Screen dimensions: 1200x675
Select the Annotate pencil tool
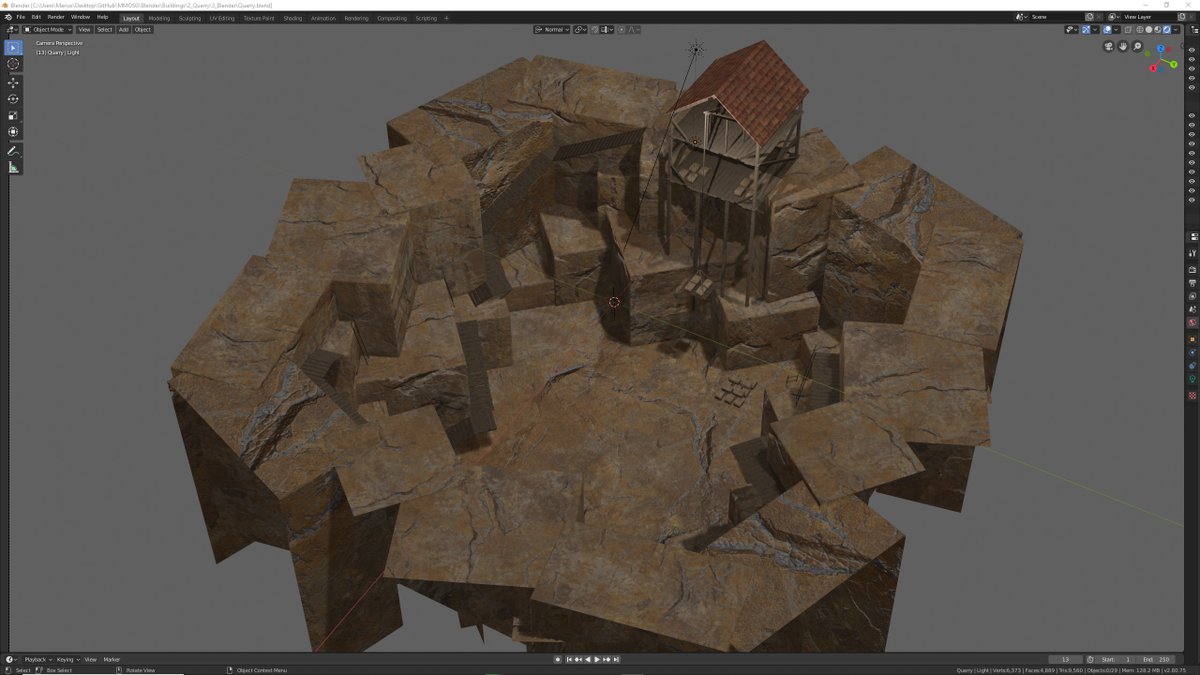(x=13, y=150)
